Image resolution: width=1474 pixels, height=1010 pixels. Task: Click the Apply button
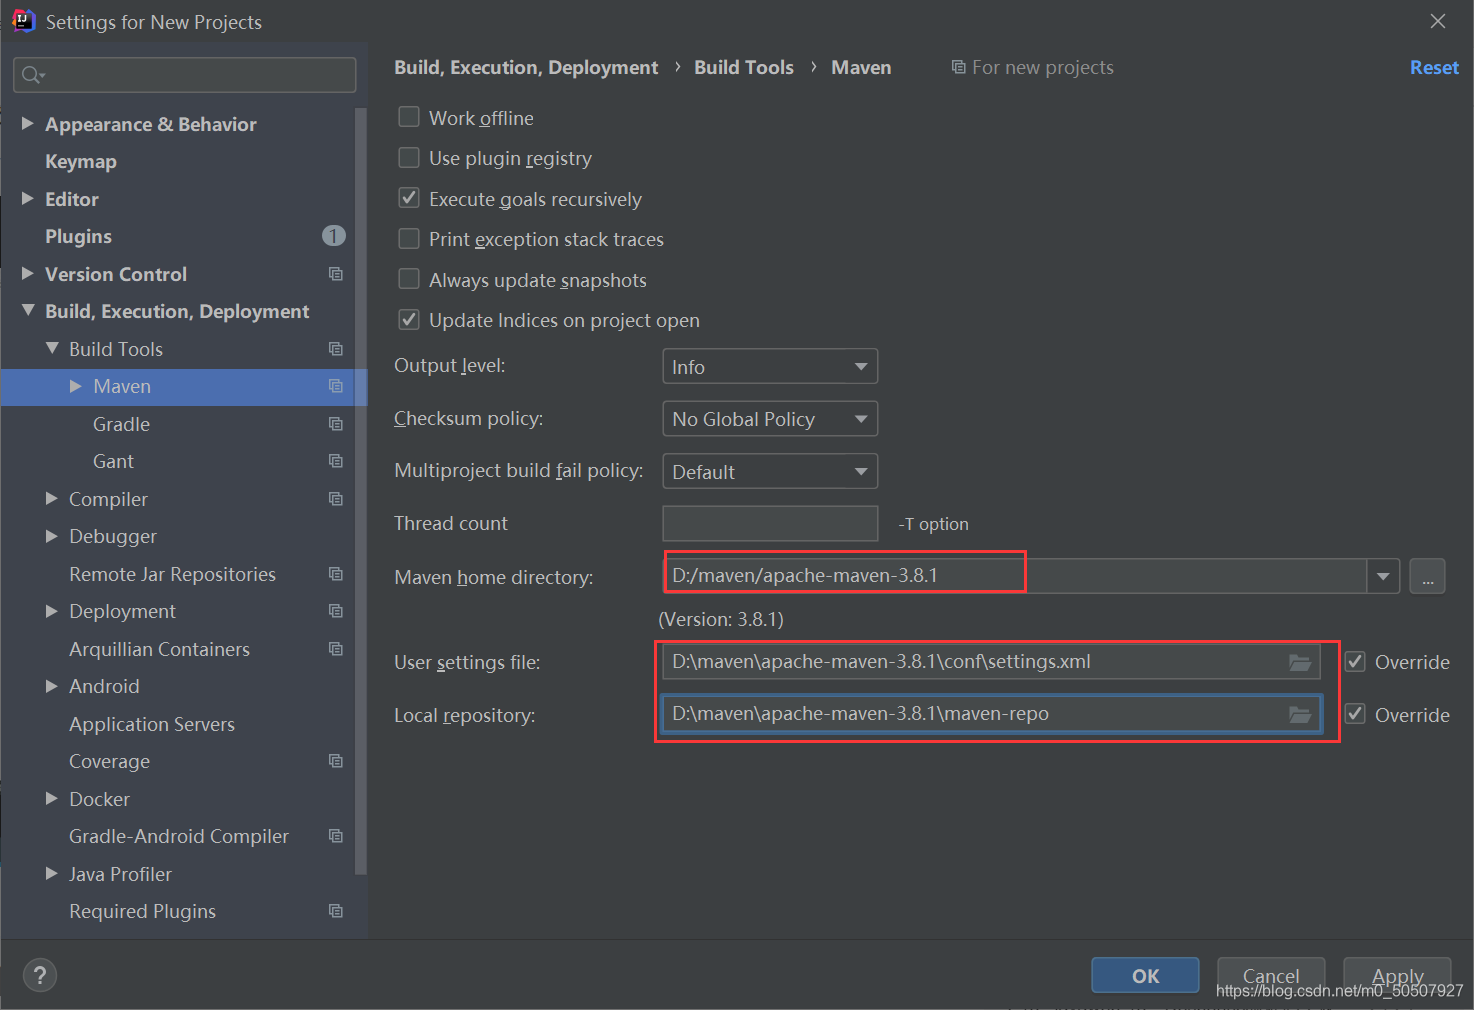point(1397,975)
